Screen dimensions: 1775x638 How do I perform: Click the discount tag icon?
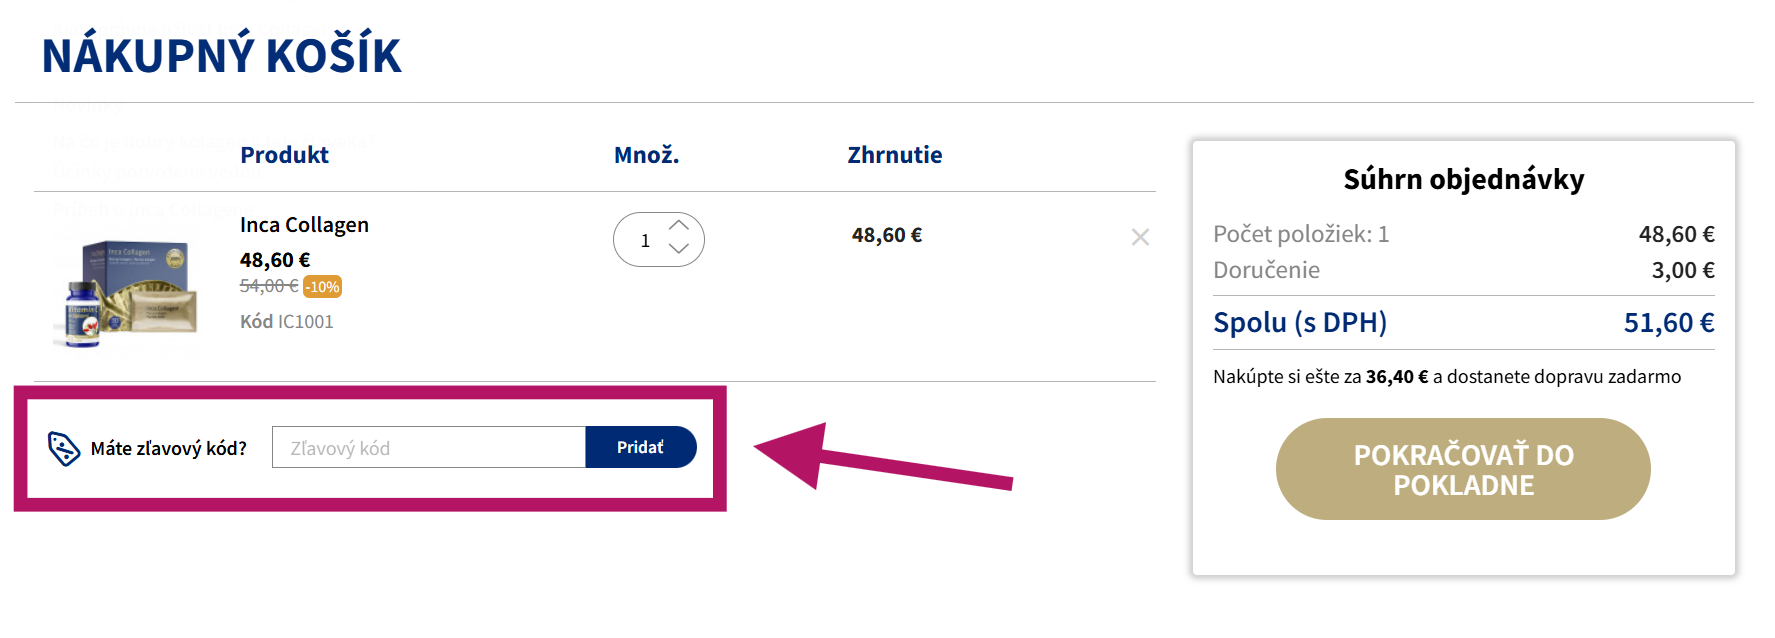pos(62,447)
